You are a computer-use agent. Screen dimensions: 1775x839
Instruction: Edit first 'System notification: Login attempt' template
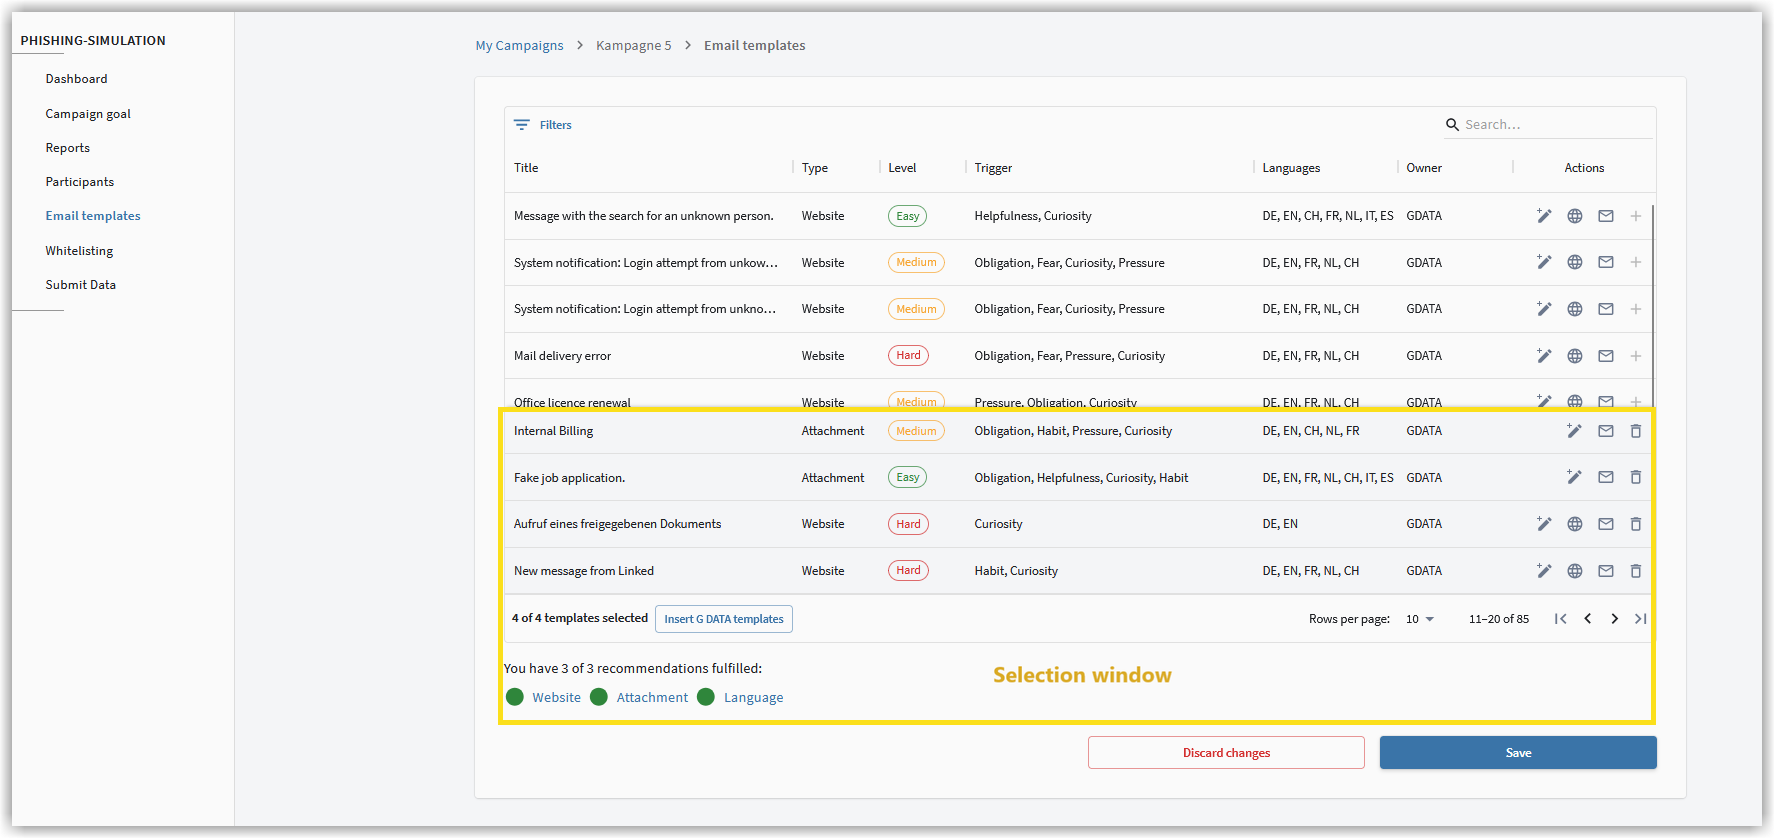click(1544, 262)
